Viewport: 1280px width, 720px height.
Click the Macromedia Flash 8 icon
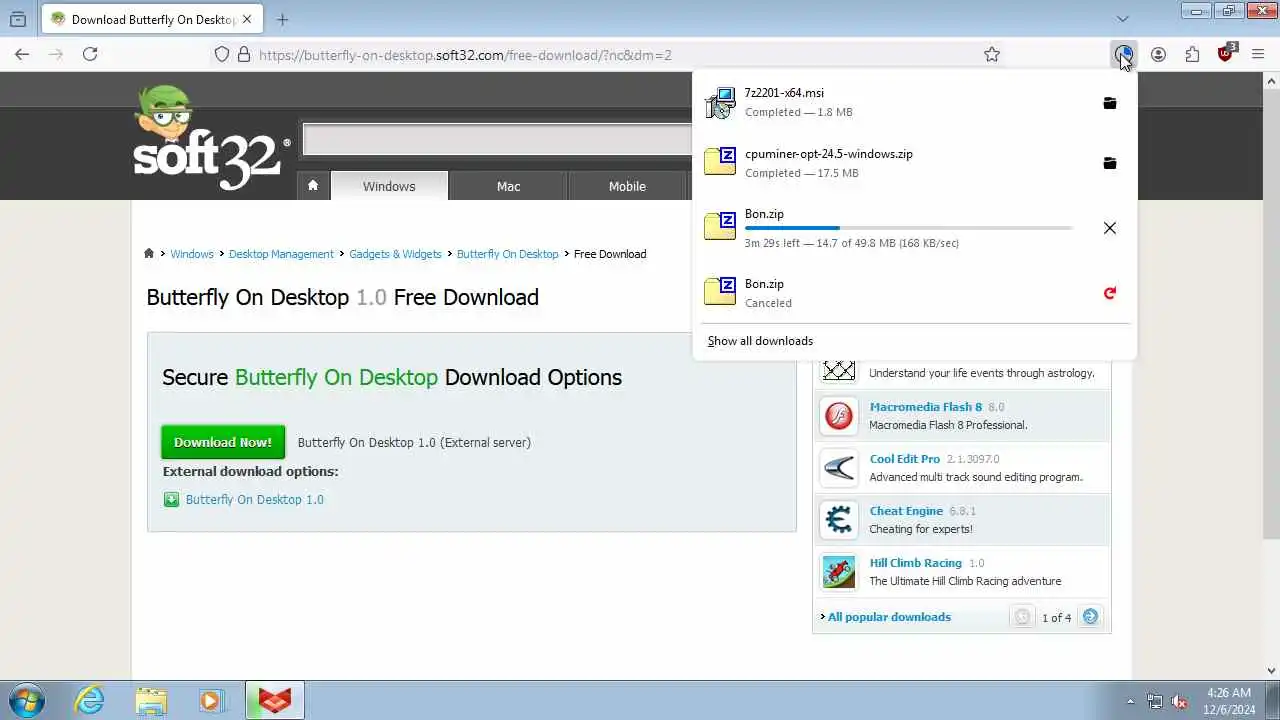coord(839,416)
